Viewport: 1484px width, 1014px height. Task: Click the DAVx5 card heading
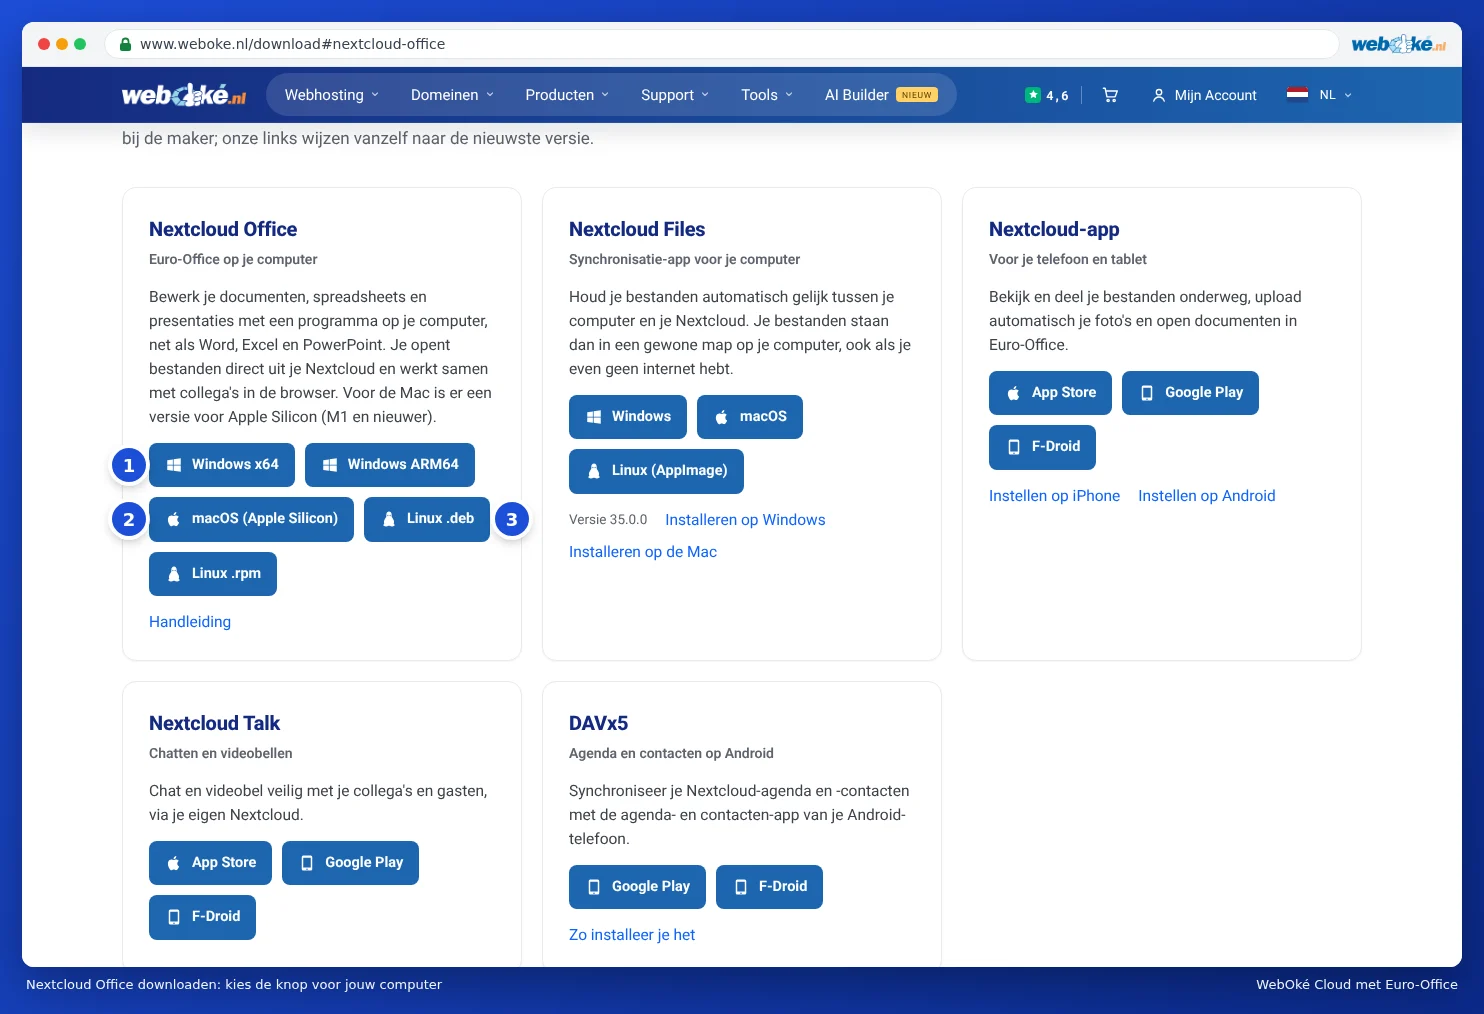coord(598,723)
